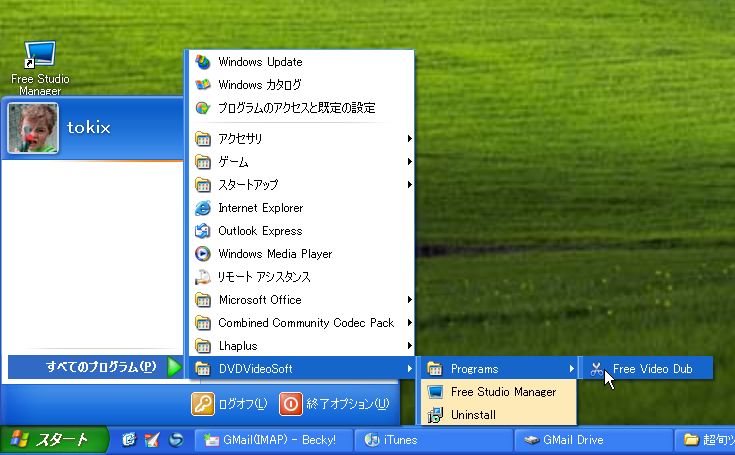Click the Windows Update icon
The image size is (735, 455).
click(x=203, y=62)
